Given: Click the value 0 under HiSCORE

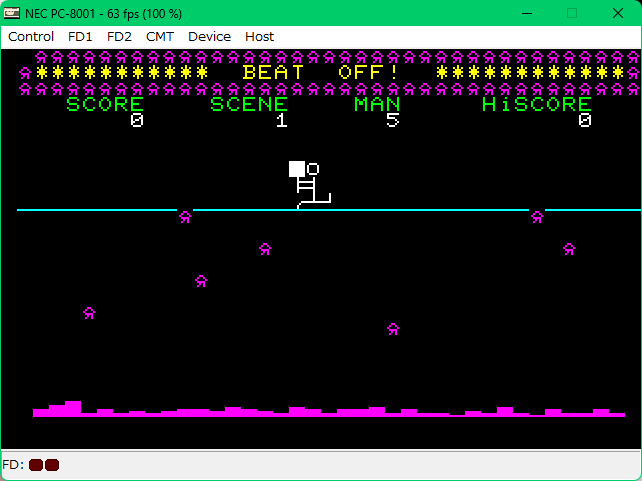Looking at the screenshot, I should coord(585,120).
